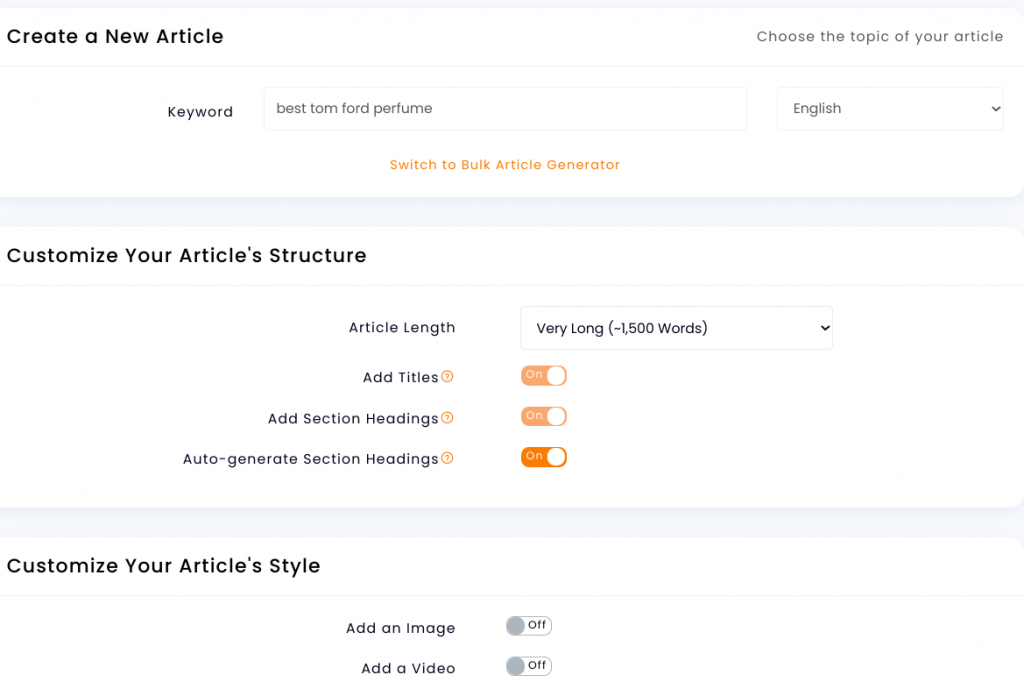Open the Article Length dropdown
1024x689 pixels.
point(677,328)
